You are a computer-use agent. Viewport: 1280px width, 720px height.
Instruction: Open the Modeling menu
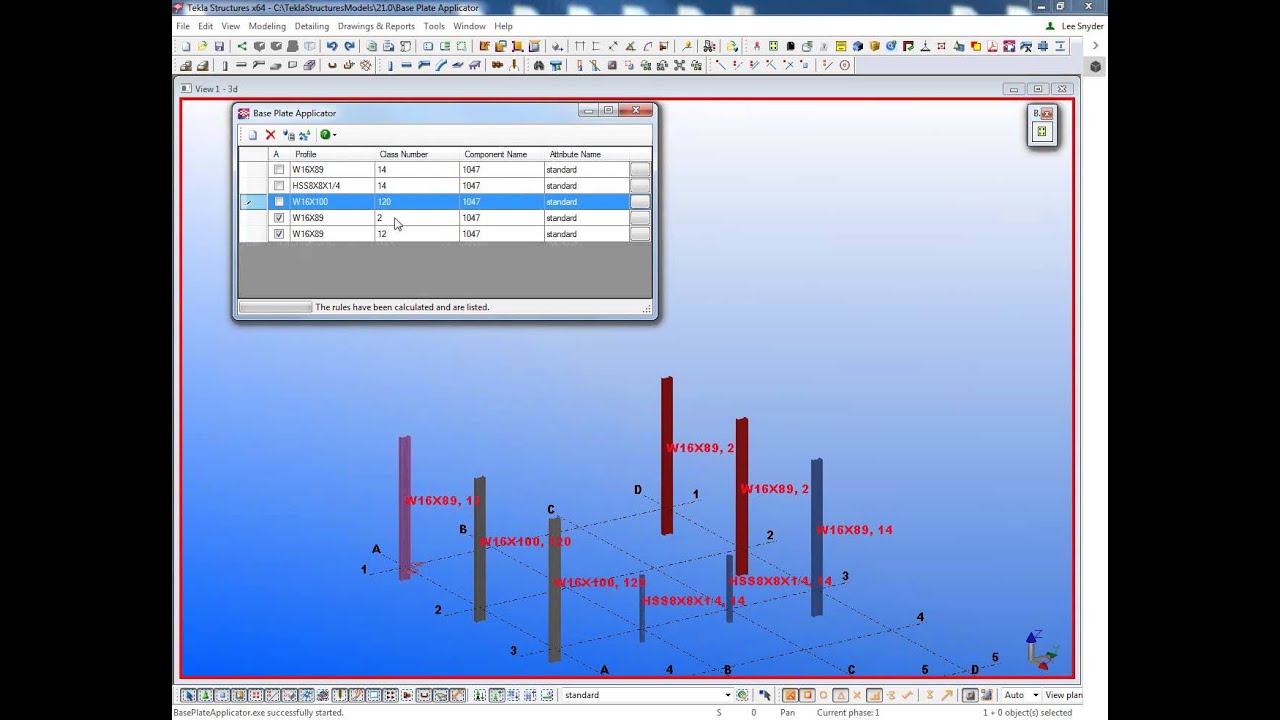267,26
